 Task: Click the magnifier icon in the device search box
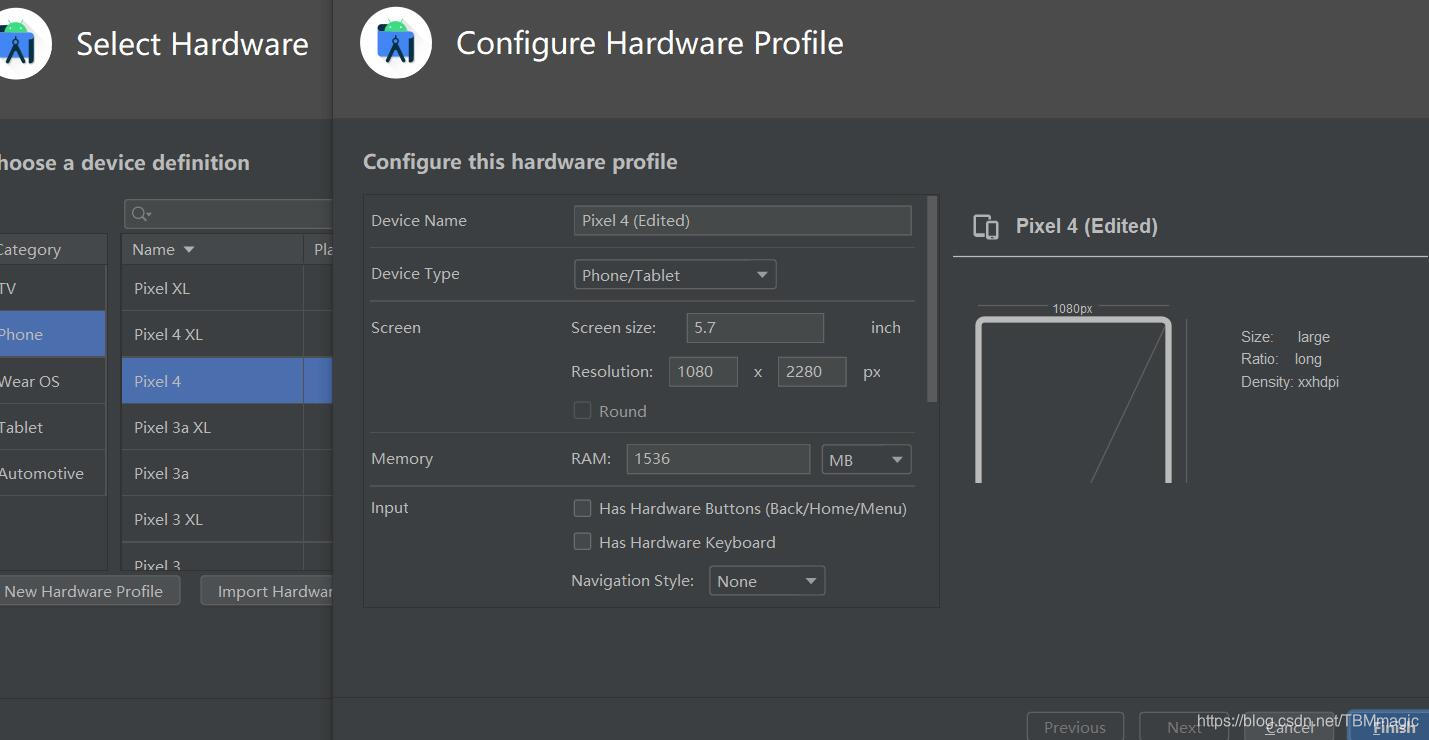click(x=141, y=214)
